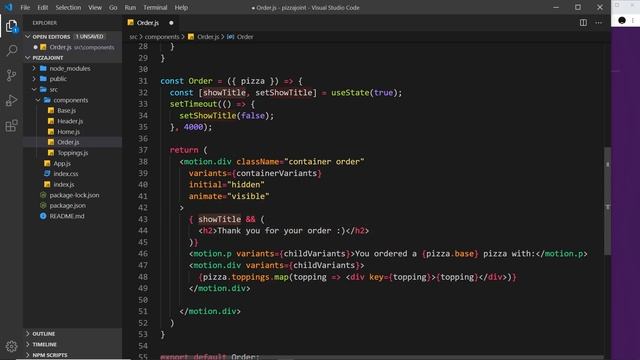This screenshot has width=640, height=360.
Task: Click the "container order" className string
Action: 324,162
